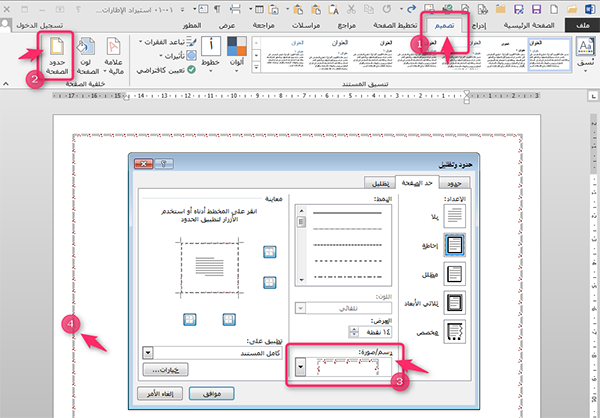
Task: Open the Colors (ألوان) theme palette
Action: (x=236, y=55)
